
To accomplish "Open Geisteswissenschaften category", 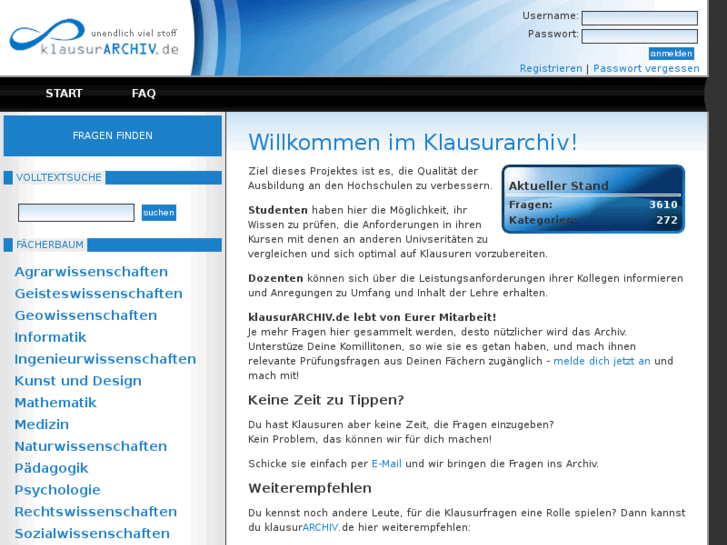I will [98, 293].
